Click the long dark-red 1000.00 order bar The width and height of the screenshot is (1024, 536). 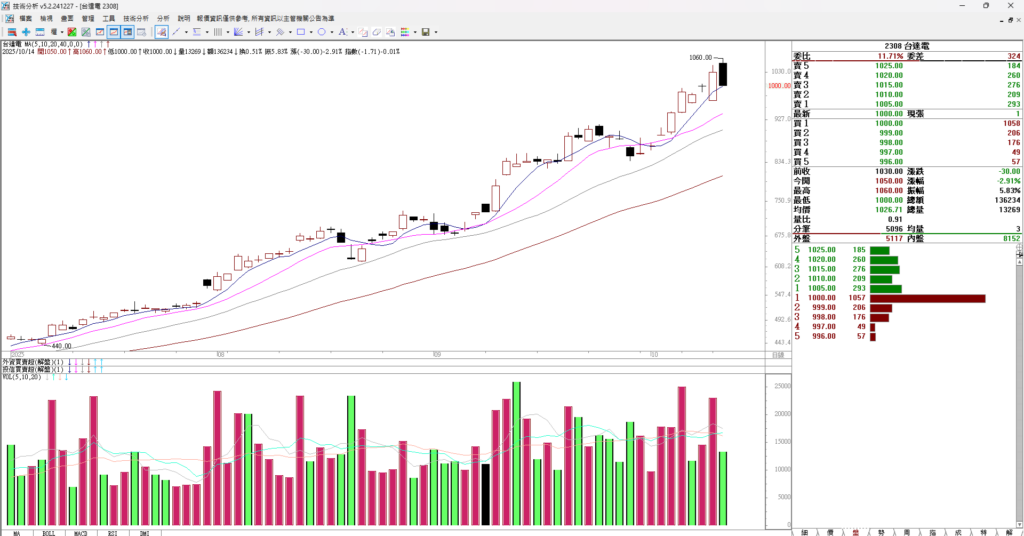927,298
